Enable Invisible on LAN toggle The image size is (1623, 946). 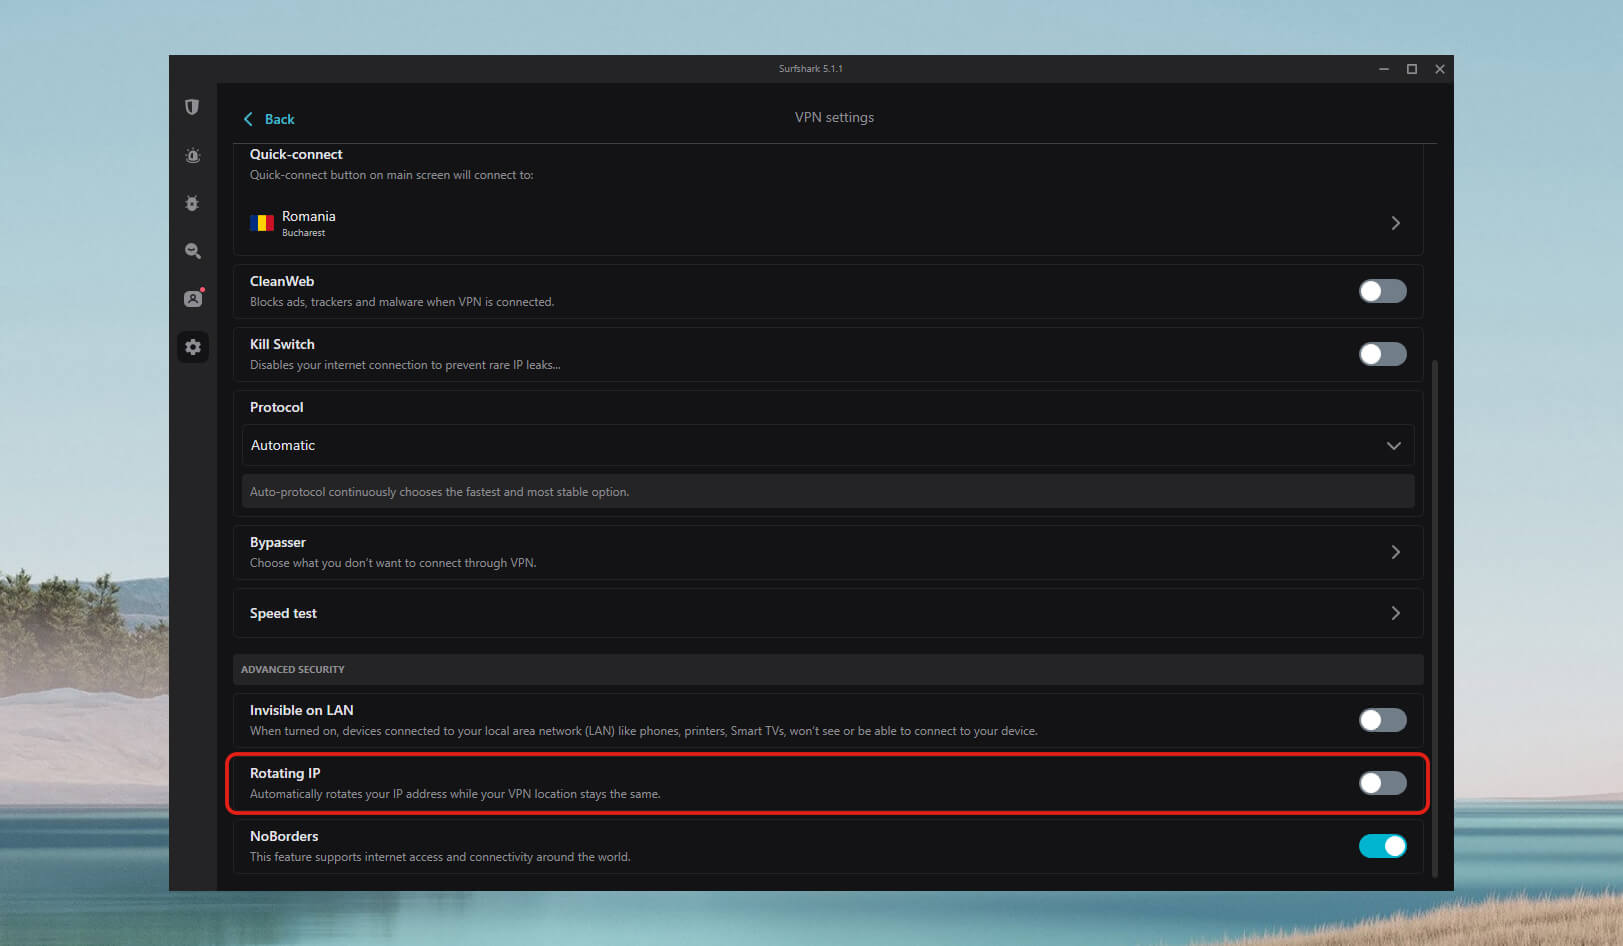1382,720
